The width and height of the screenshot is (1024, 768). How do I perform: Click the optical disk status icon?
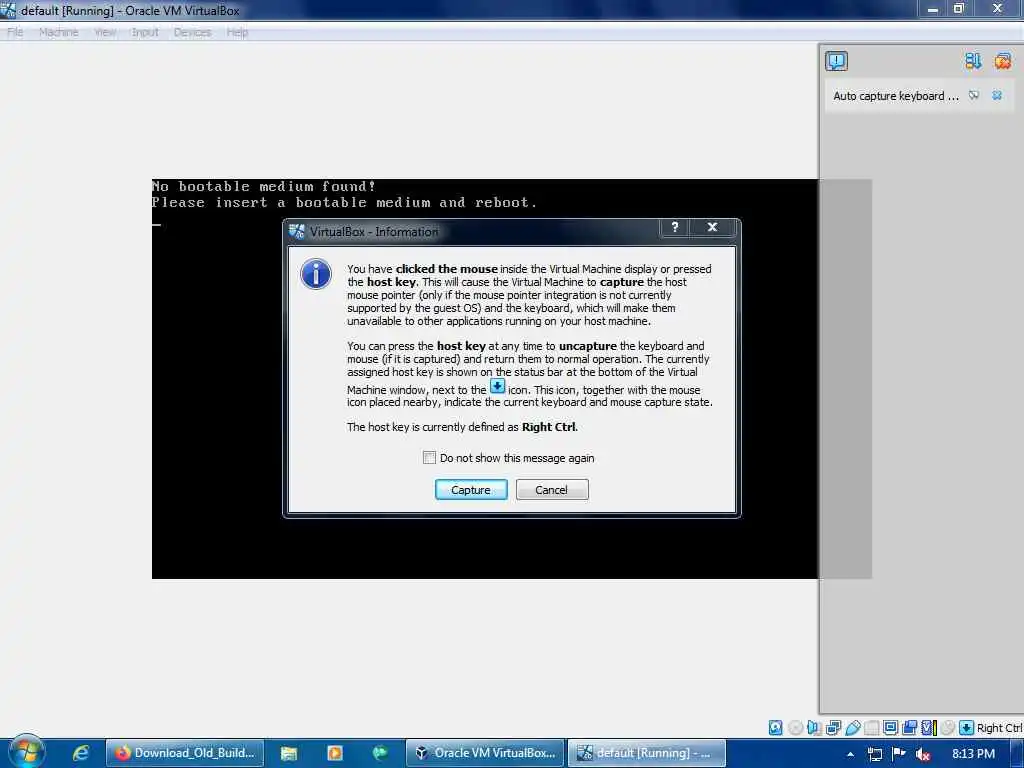795,728
